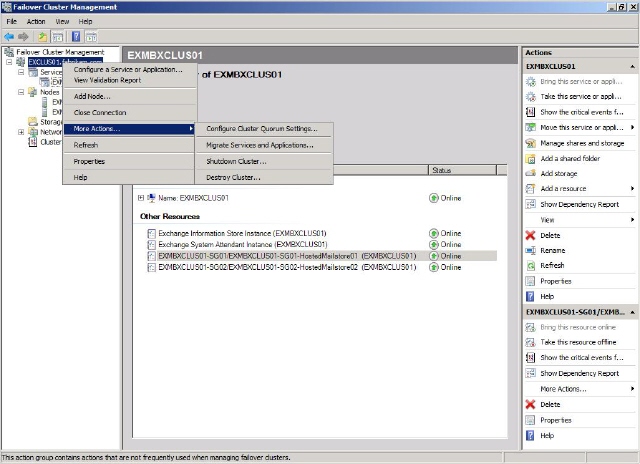Select the Storage tree item

[x=51, y=122]
